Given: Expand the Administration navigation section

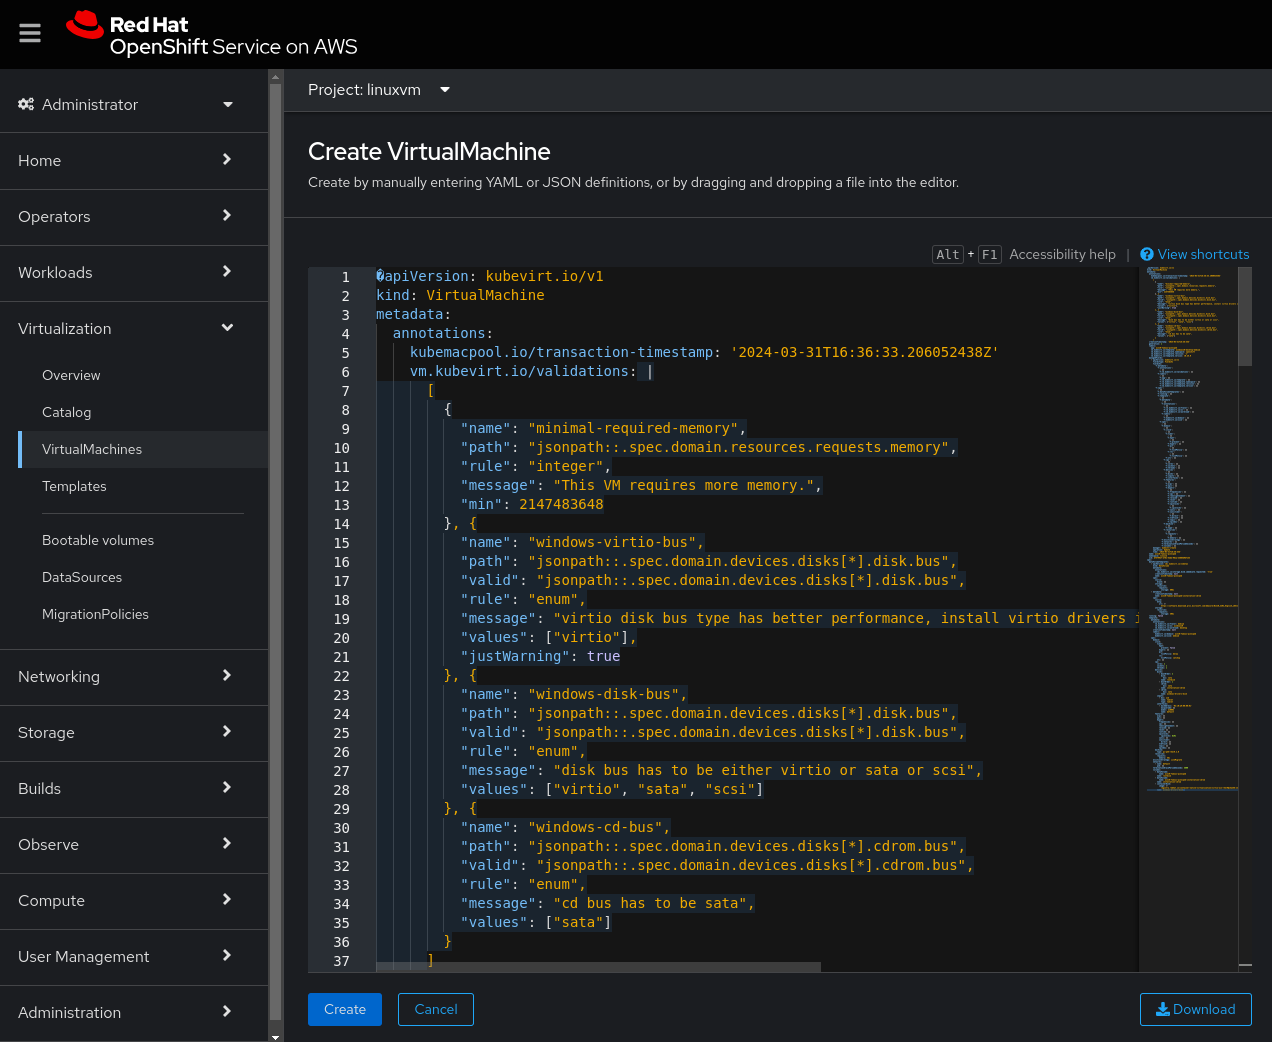Looking at the screenshot, I should (x=134, y=1013).
